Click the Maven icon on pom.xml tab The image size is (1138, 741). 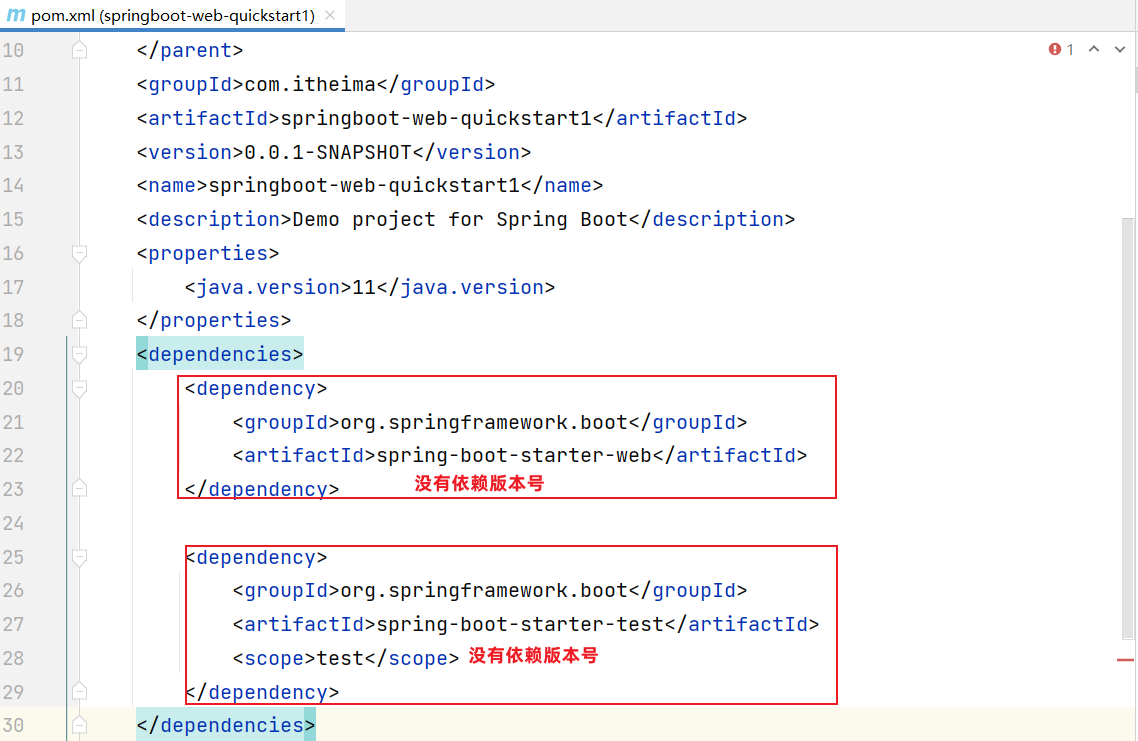click(x=16, y=15)
